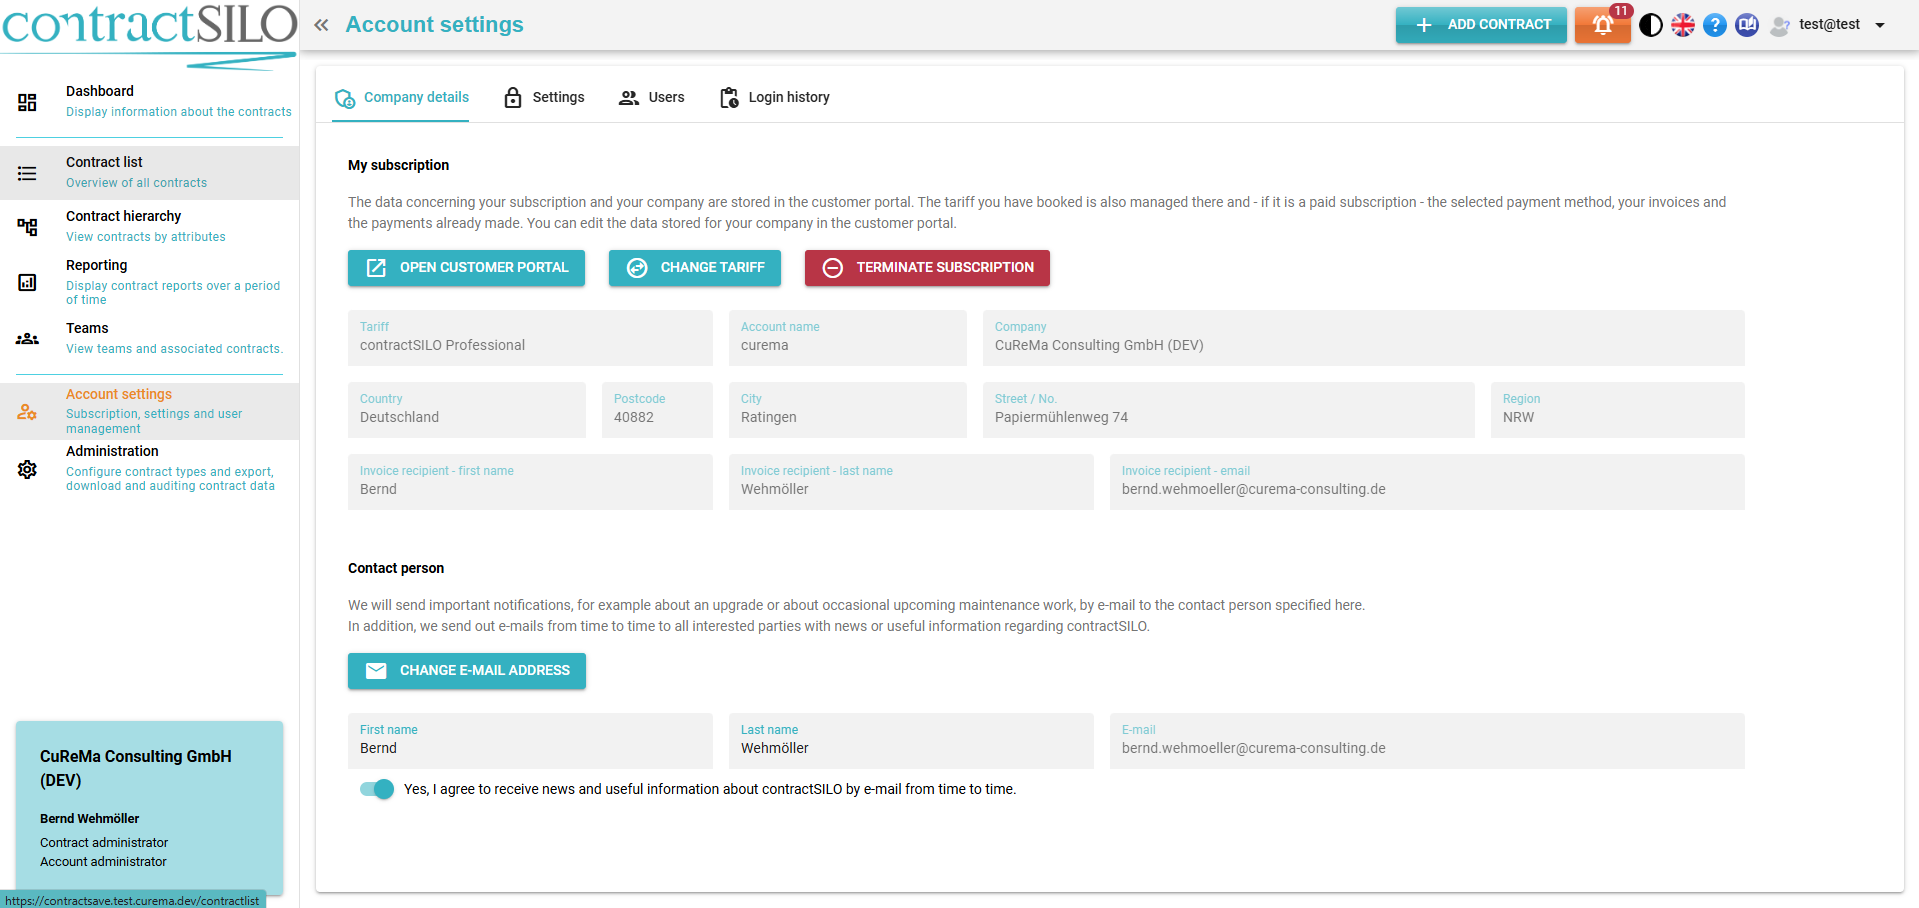Click the UK flag language icon
Screen dimensions: 1919x908
point(1683,25)
